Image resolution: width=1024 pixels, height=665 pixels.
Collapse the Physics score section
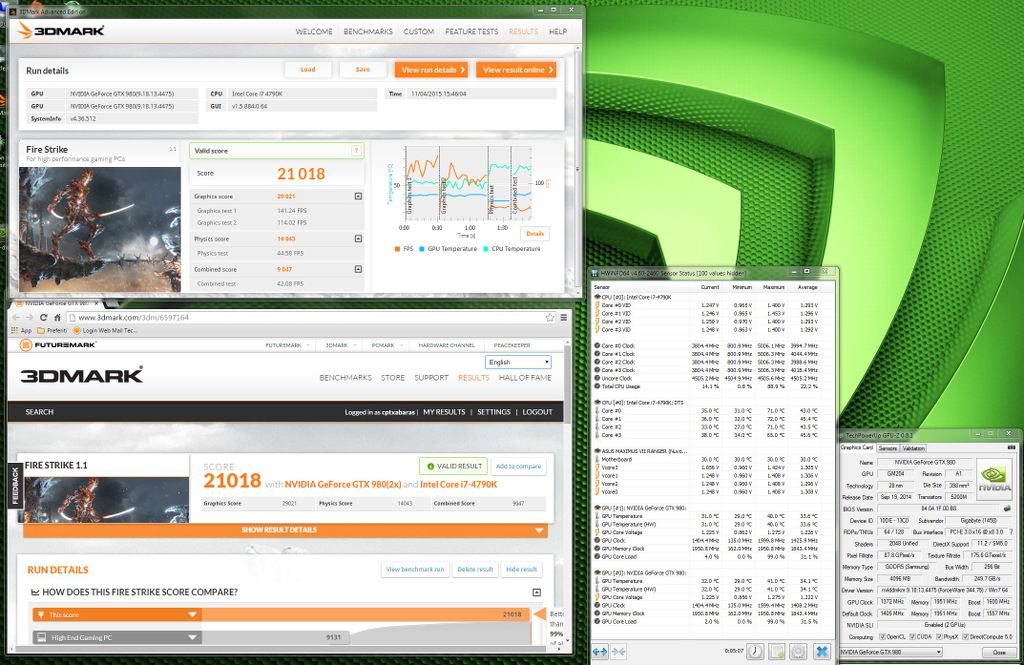[358, 239]
